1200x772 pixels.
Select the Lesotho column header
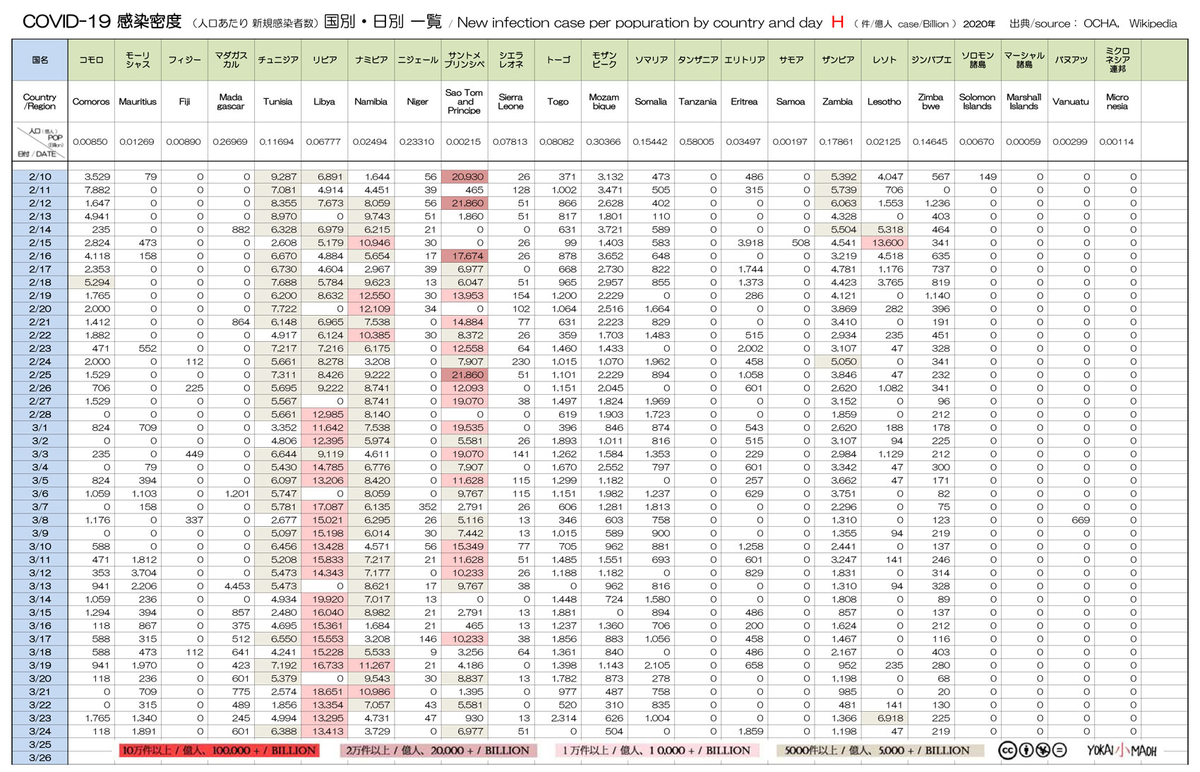(x=884, y=102)
